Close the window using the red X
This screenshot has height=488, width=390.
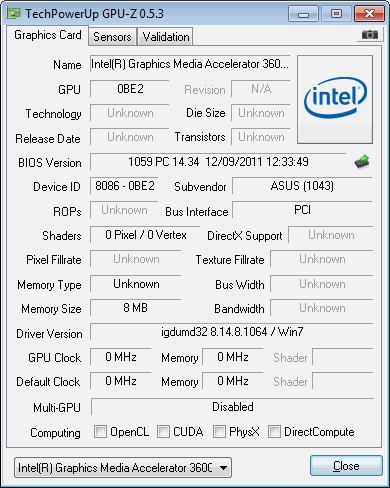pyautogui.click(x=369, y=14)
